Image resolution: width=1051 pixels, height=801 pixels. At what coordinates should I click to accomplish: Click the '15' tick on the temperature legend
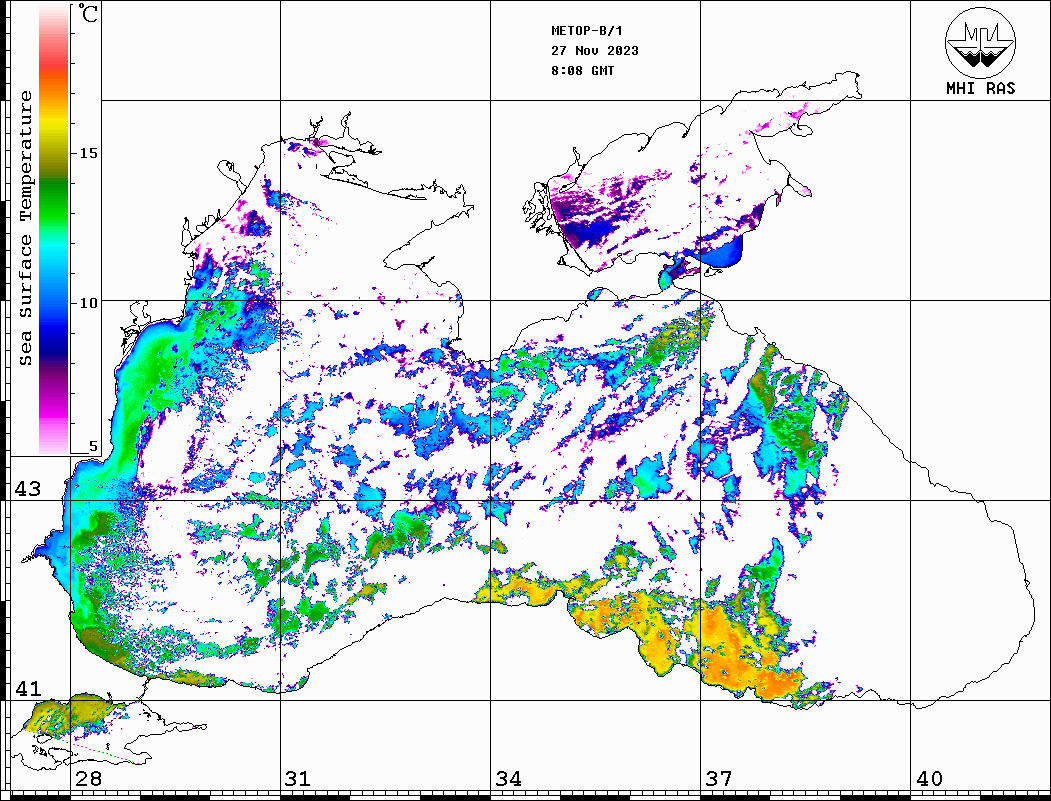88,153
